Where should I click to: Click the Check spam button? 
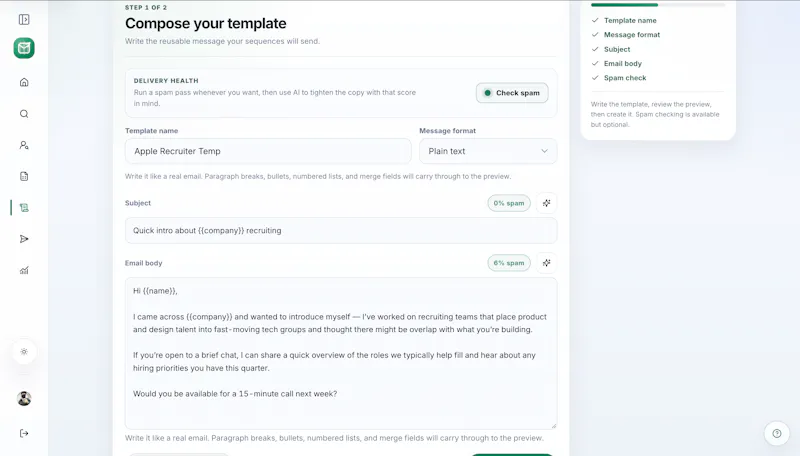click(x=512, y=93)
